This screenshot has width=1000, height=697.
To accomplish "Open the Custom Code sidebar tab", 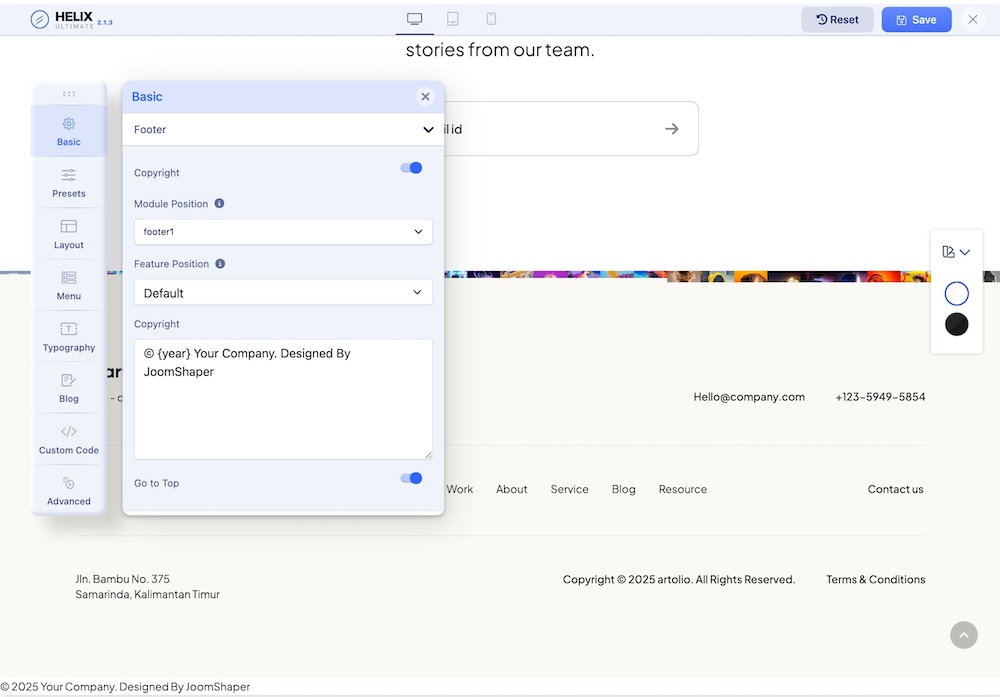I will click(x=69, y=440).
